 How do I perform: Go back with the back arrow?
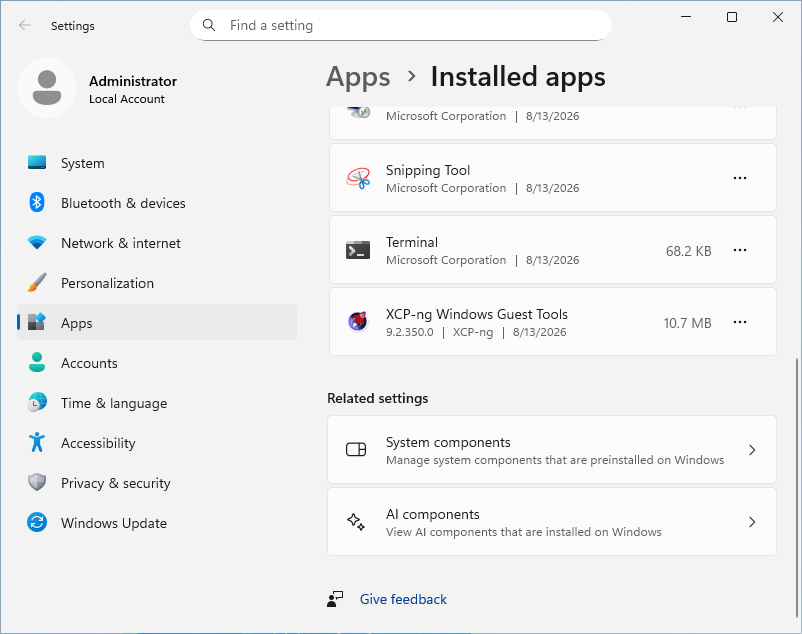point(25,25)
